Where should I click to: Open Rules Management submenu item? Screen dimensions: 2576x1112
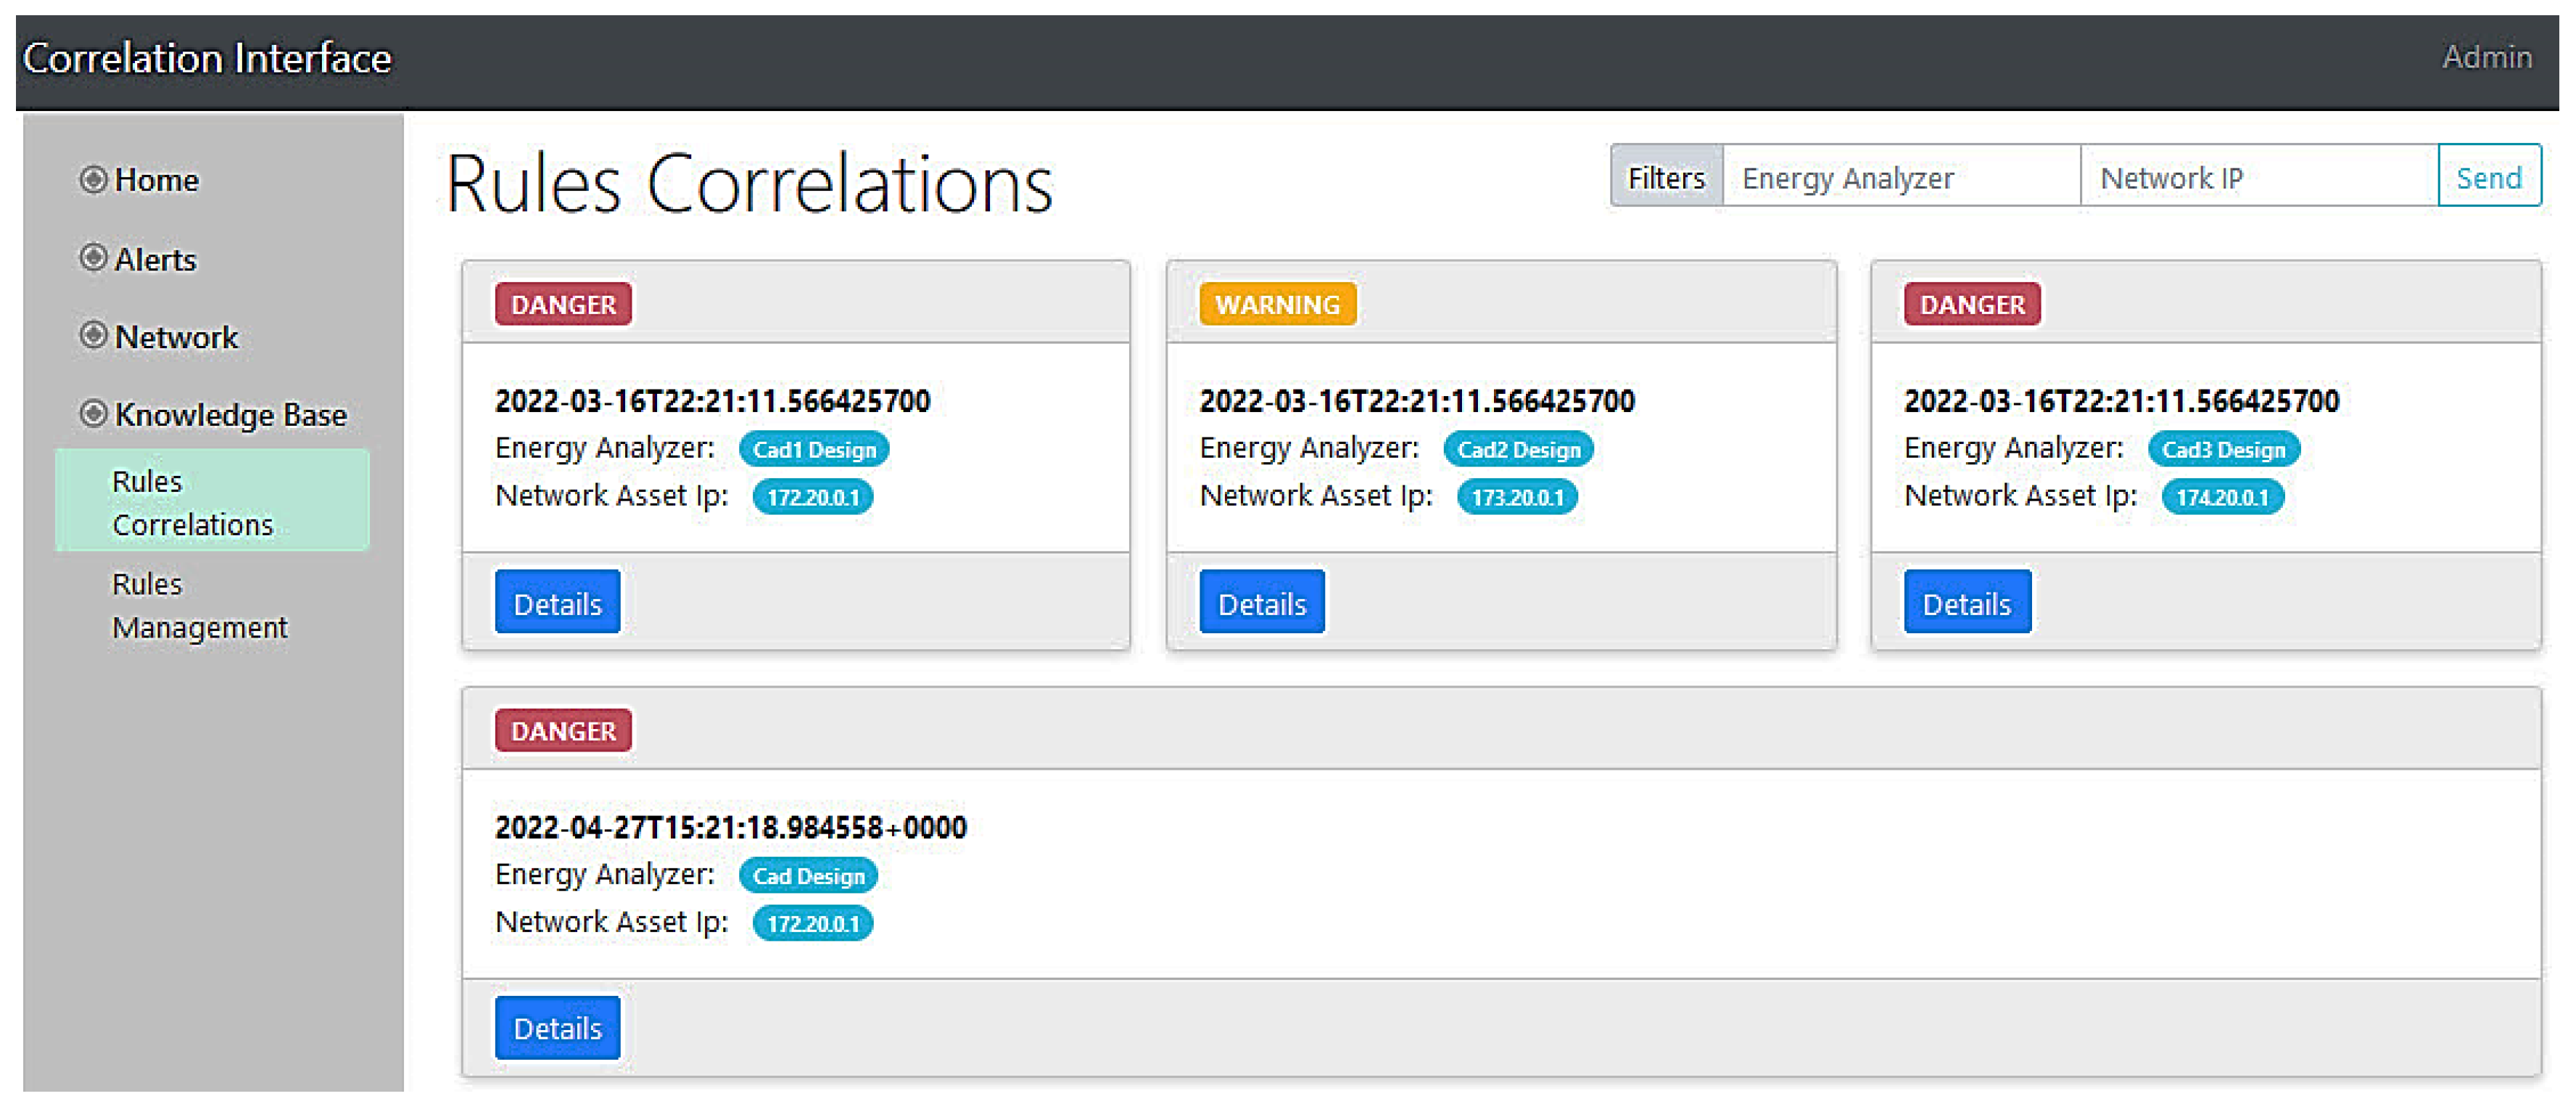point(199,605)
